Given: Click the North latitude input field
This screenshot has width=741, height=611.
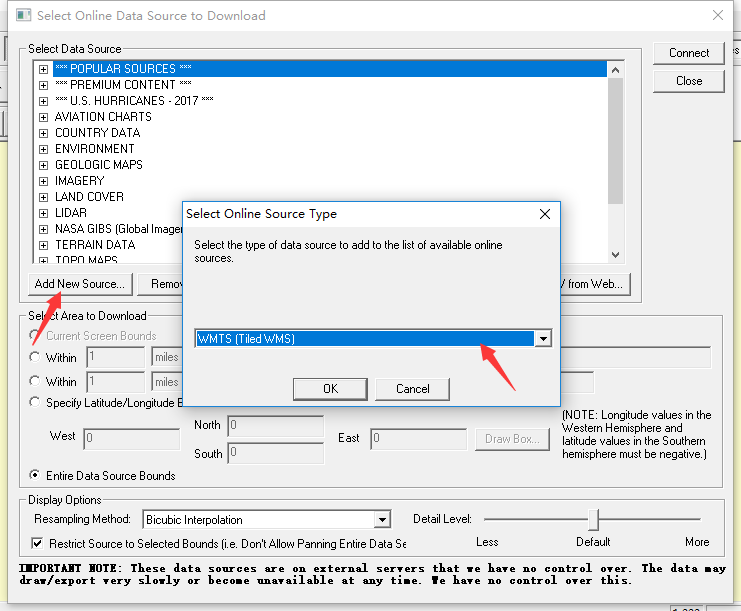Looking at the screenshot, I should (275, 425).
